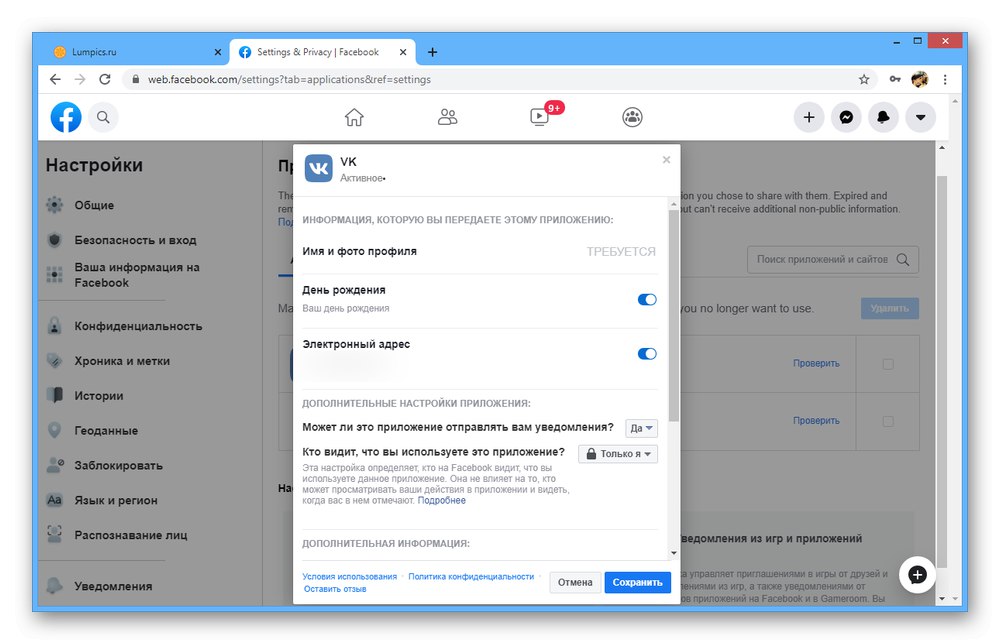Click the Create plus button in header
Screen dimensions: 1000x644
[x=809, y=117]
